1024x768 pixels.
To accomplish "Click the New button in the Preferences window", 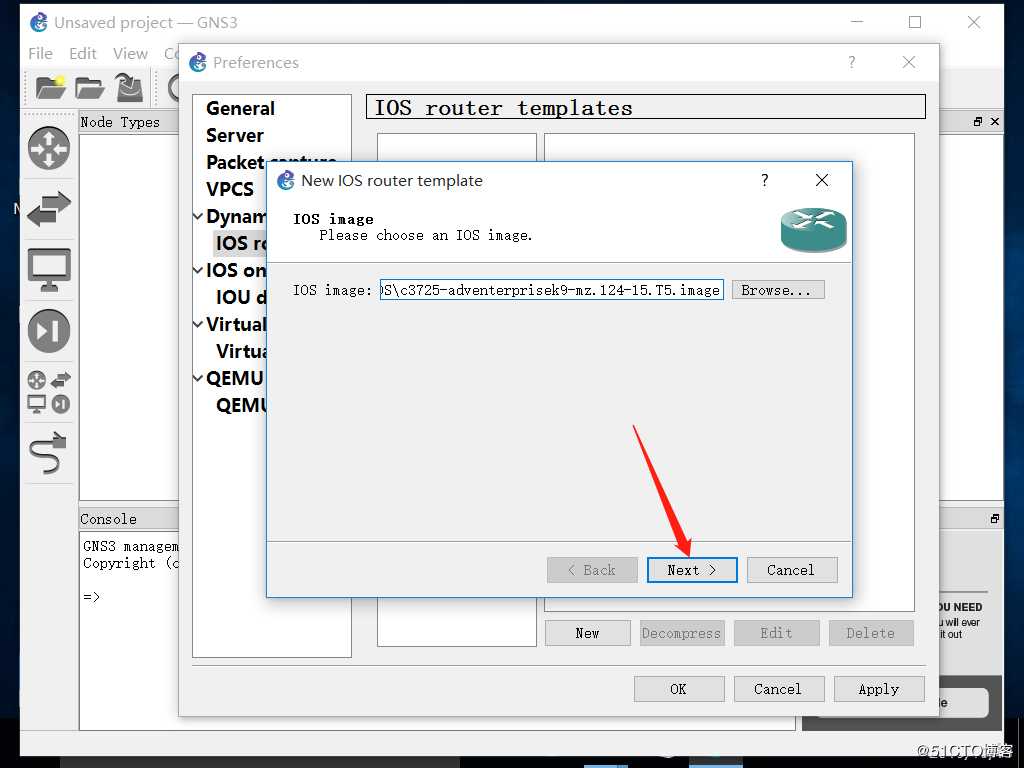I will click(588, 633).
